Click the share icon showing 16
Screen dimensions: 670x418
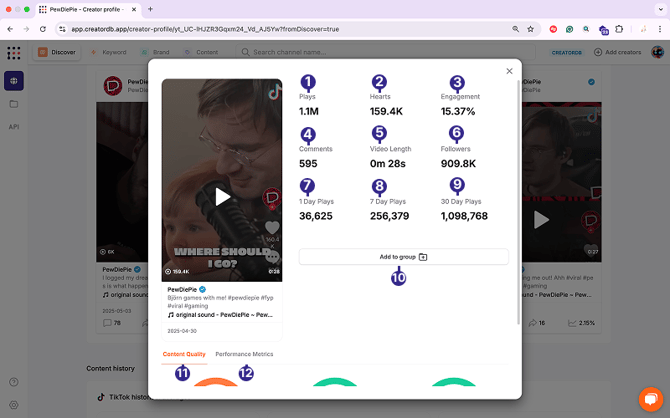click(532, 323)
